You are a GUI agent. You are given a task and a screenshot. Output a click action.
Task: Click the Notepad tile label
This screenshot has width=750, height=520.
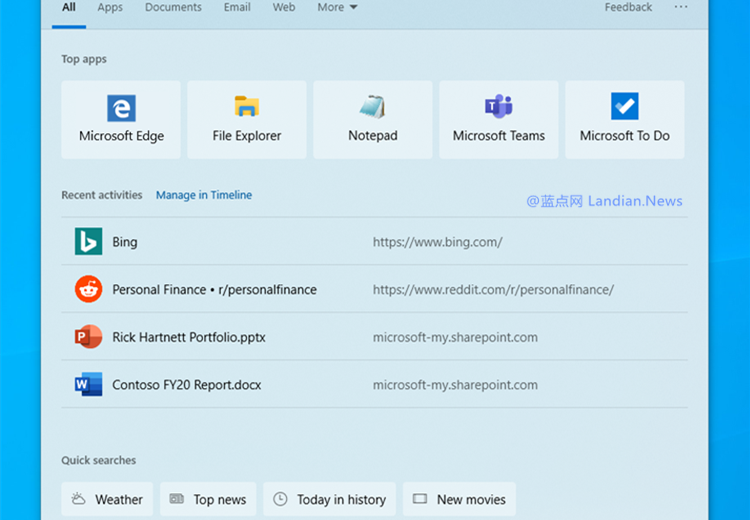pos(373,136)
